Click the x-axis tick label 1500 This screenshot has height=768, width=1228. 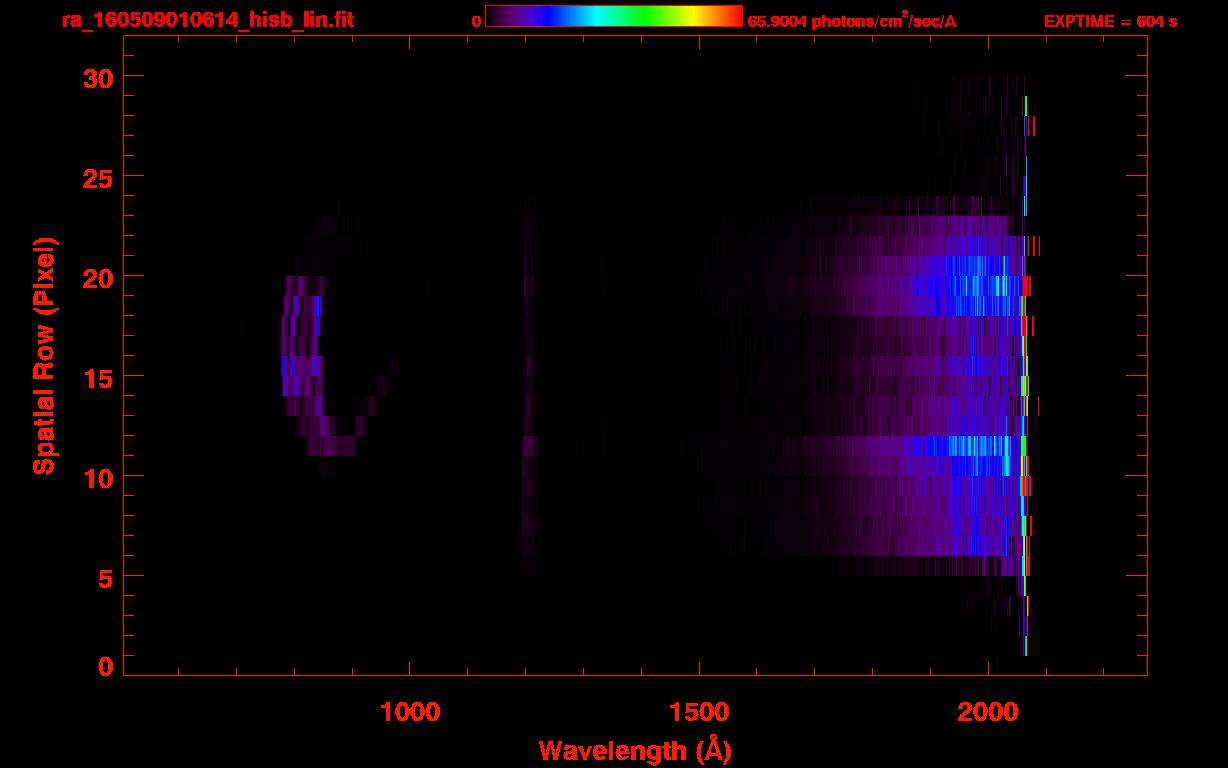point(699,712)
